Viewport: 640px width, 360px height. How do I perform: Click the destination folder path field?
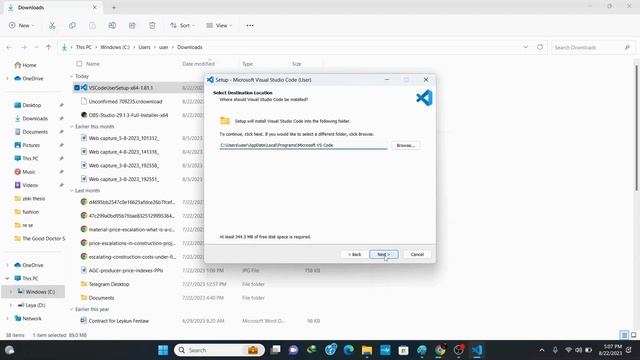(303, 145)
